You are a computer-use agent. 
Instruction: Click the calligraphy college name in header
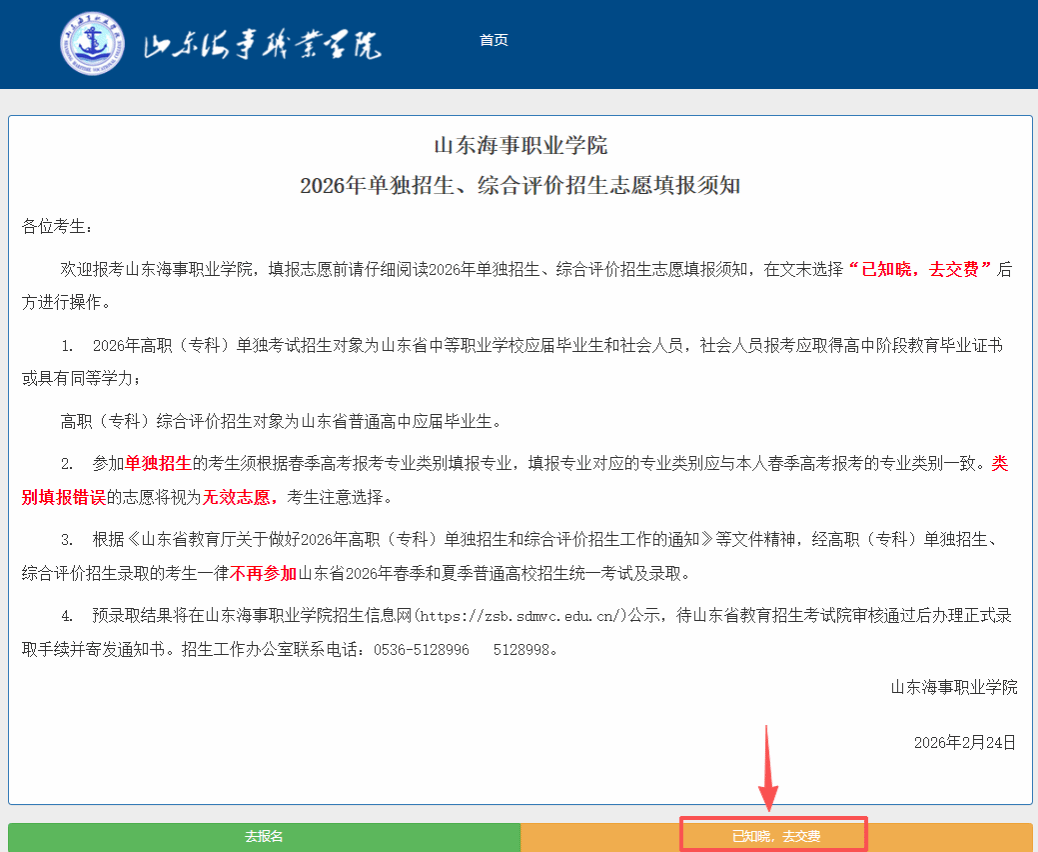[x=262, y=45]
